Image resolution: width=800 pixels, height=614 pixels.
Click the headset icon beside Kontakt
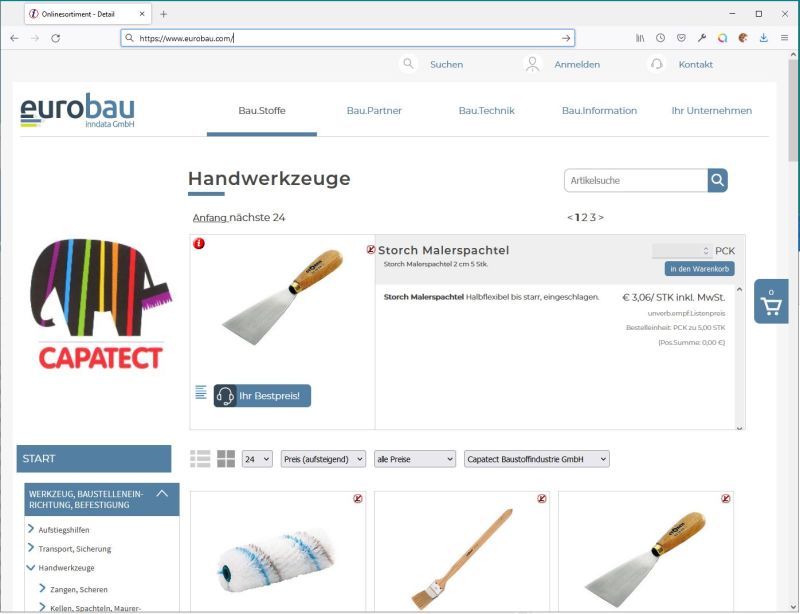(657, 64)
